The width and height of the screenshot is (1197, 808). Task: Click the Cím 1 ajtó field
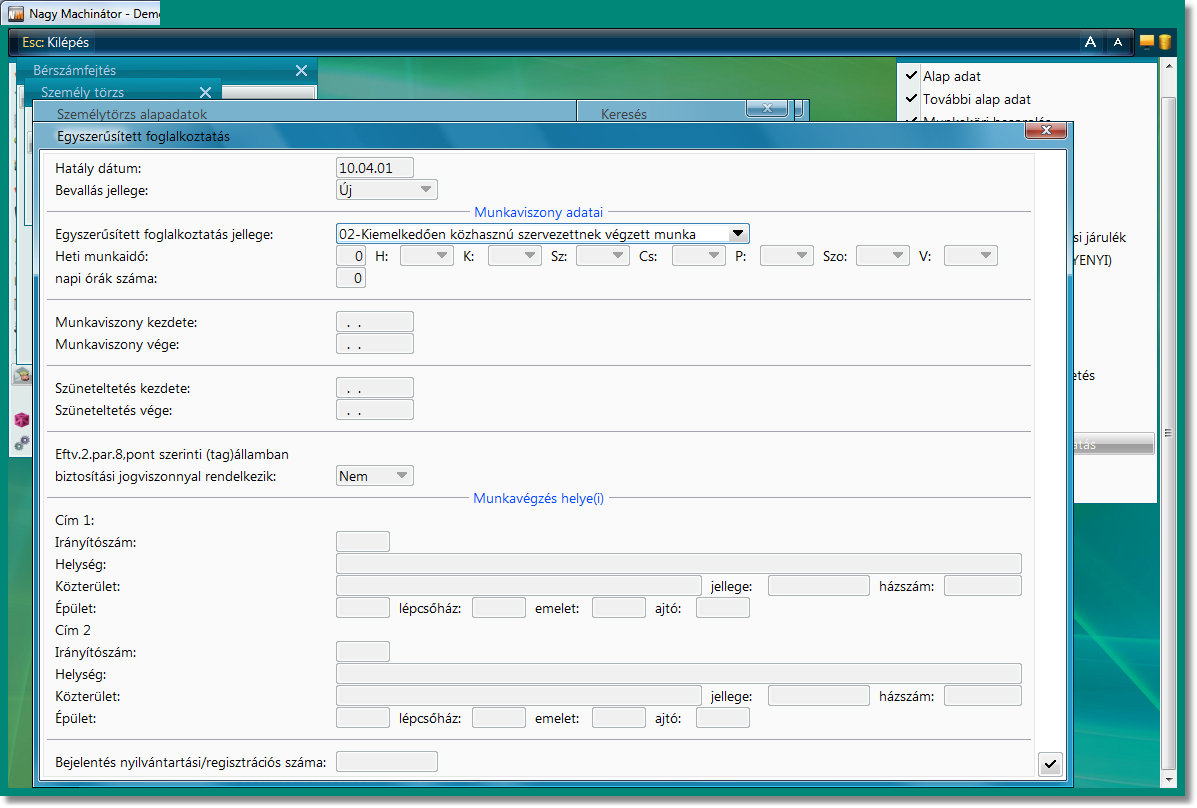click(x=723, y=608)
